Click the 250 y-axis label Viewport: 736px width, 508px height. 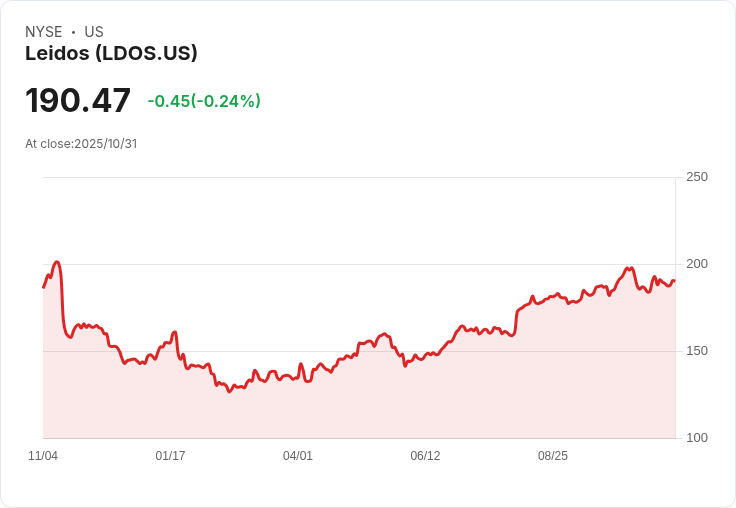pos(697,177)
